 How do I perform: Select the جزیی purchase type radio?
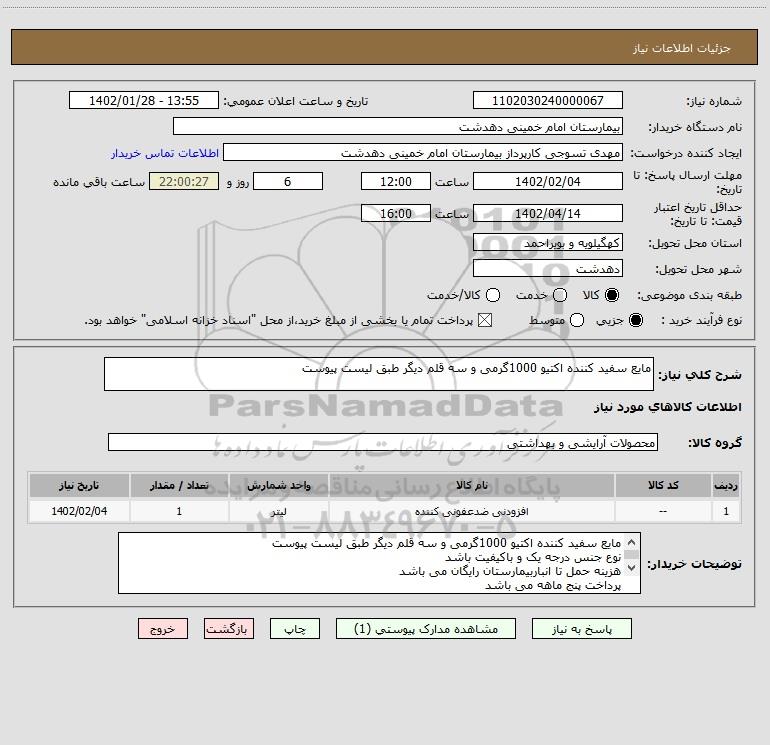click(x=636, y=321)
